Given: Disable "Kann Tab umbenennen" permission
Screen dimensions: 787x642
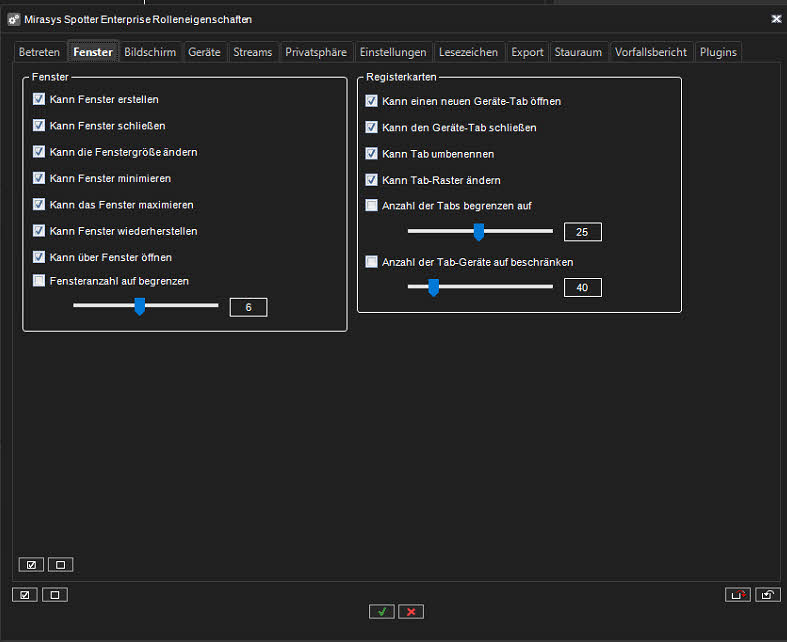Looking at the screenshot, I should [x=372, y=153].
